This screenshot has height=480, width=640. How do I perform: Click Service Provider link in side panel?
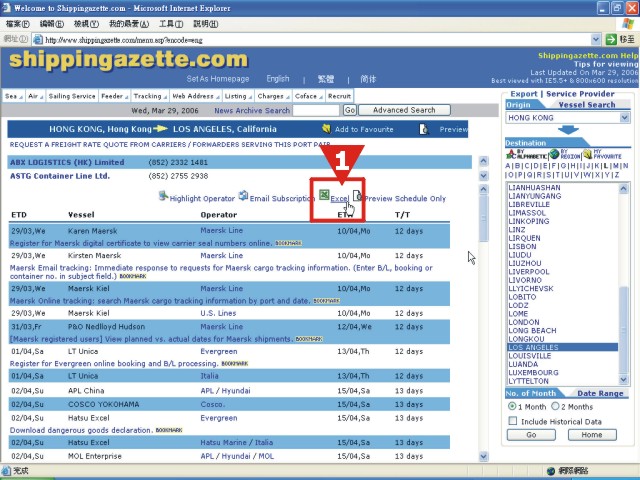tap(580, 93)
